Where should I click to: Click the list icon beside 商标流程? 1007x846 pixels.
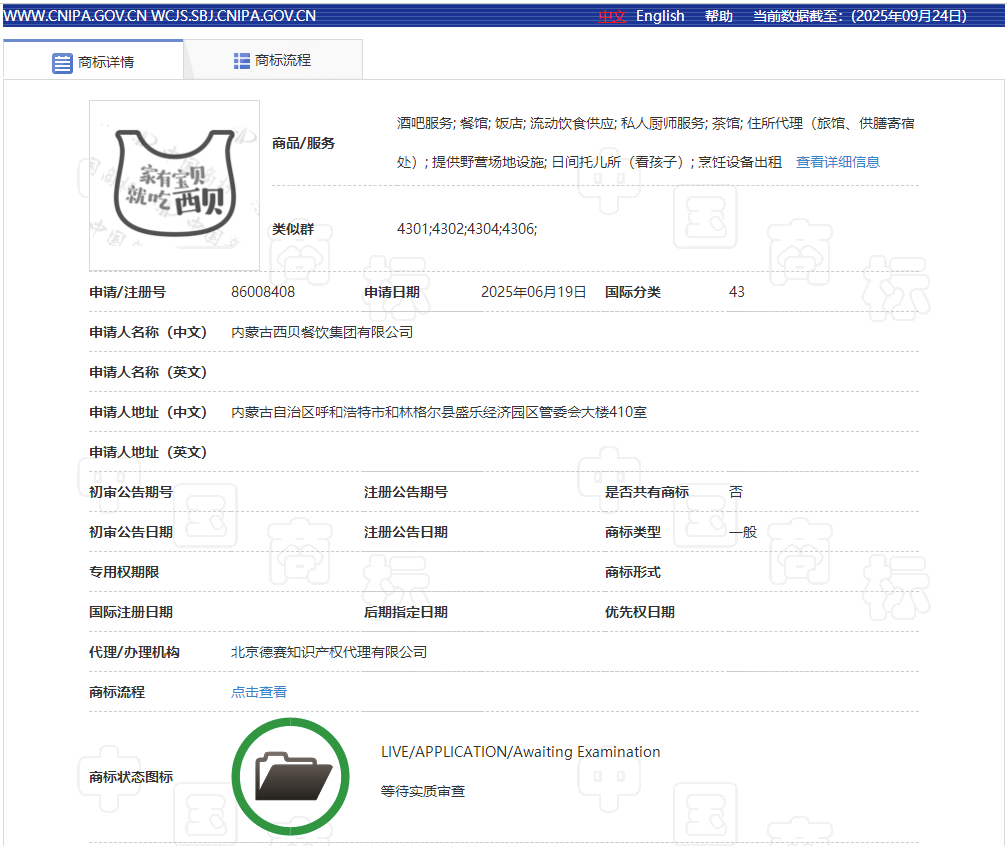[x=242, y=61]
